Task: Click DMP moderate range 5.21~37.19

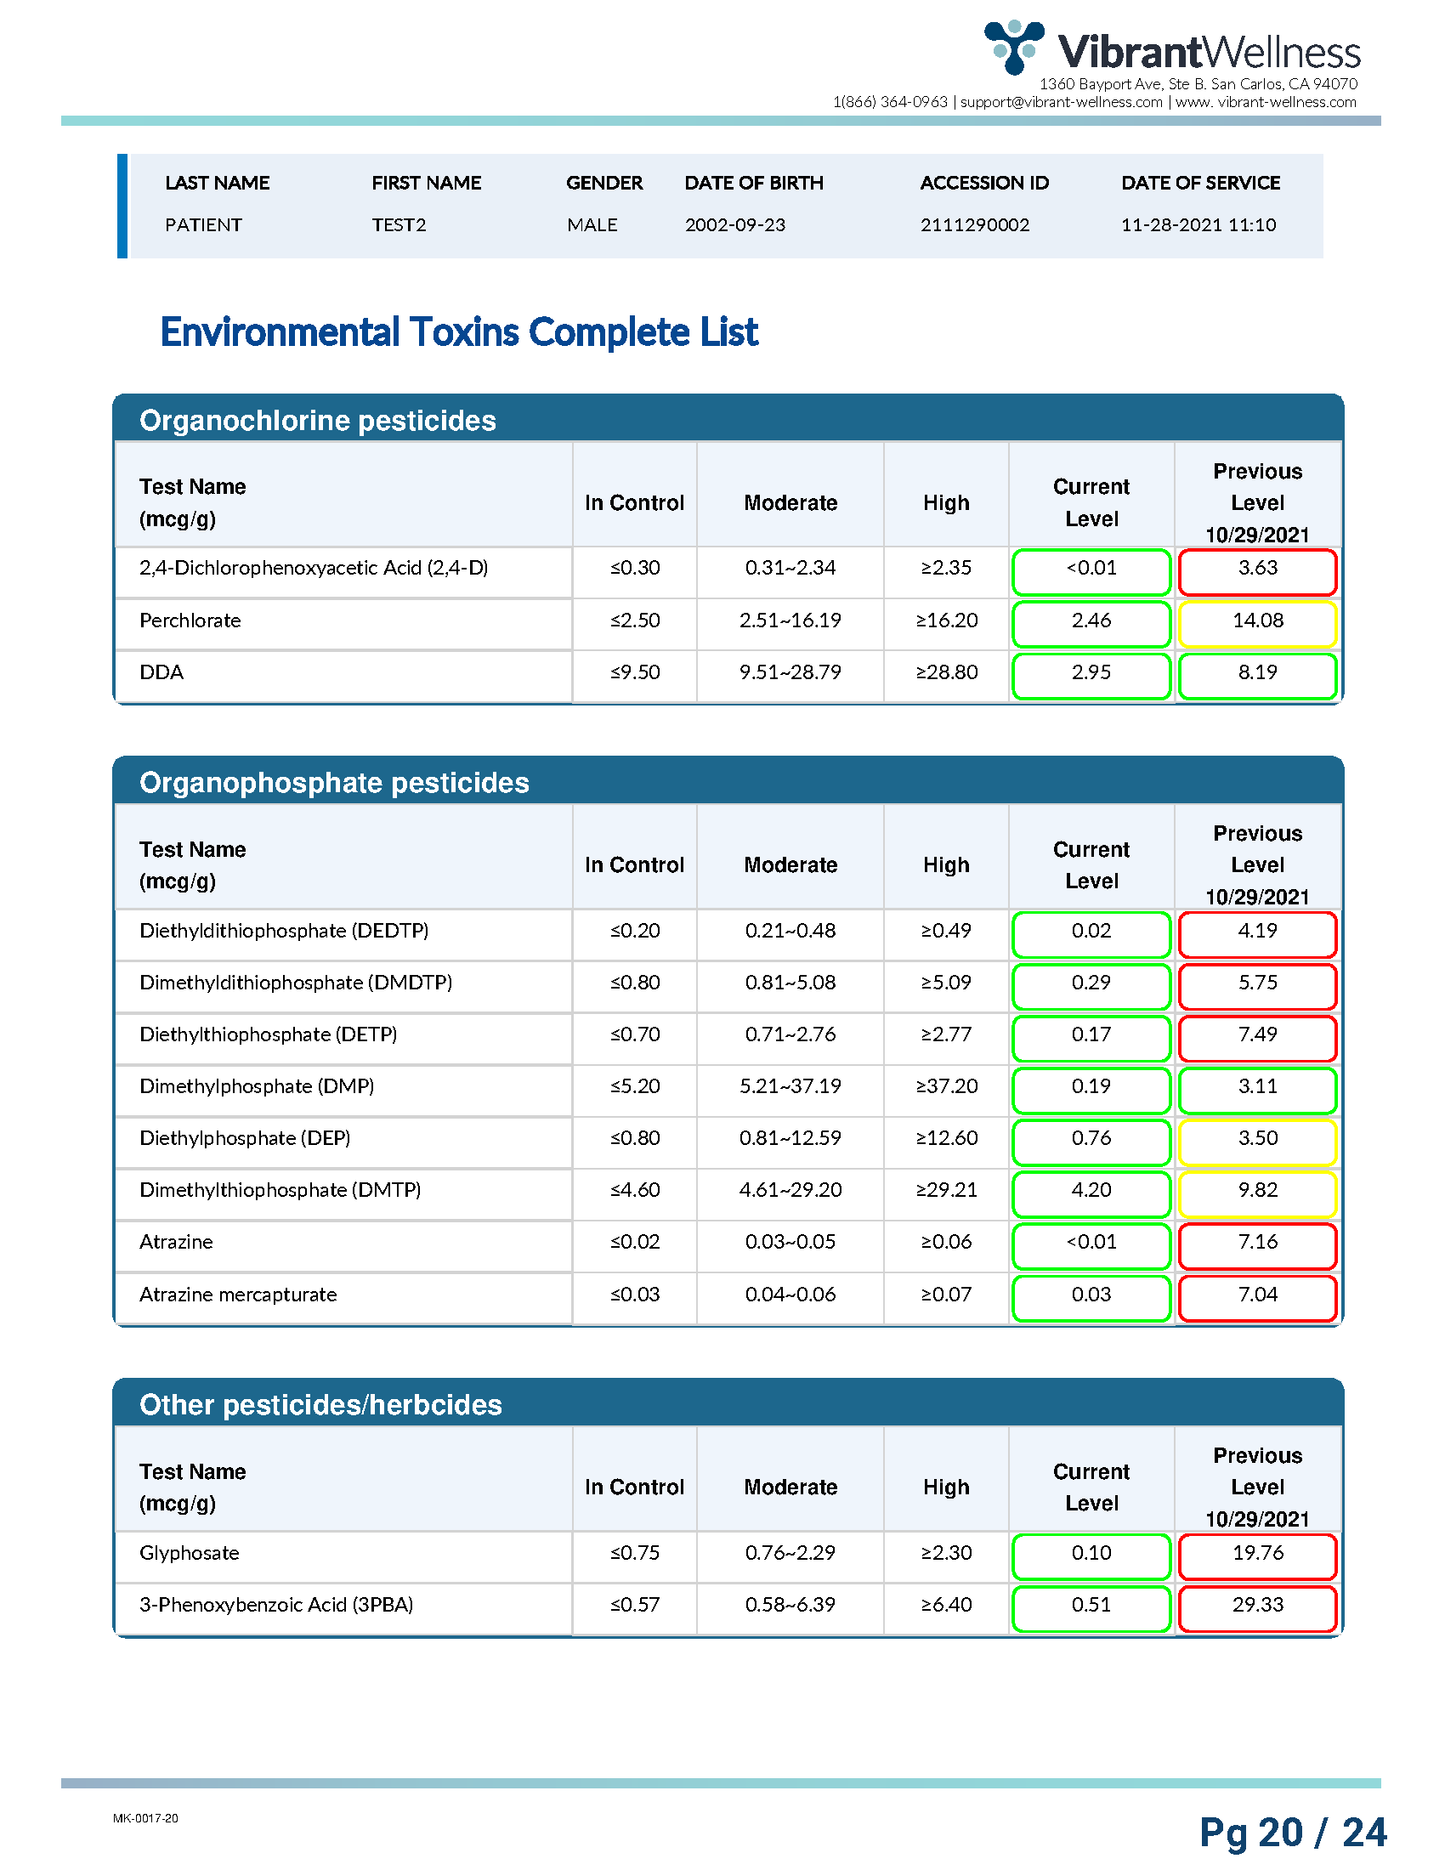Action: [x=790, y=1086]
